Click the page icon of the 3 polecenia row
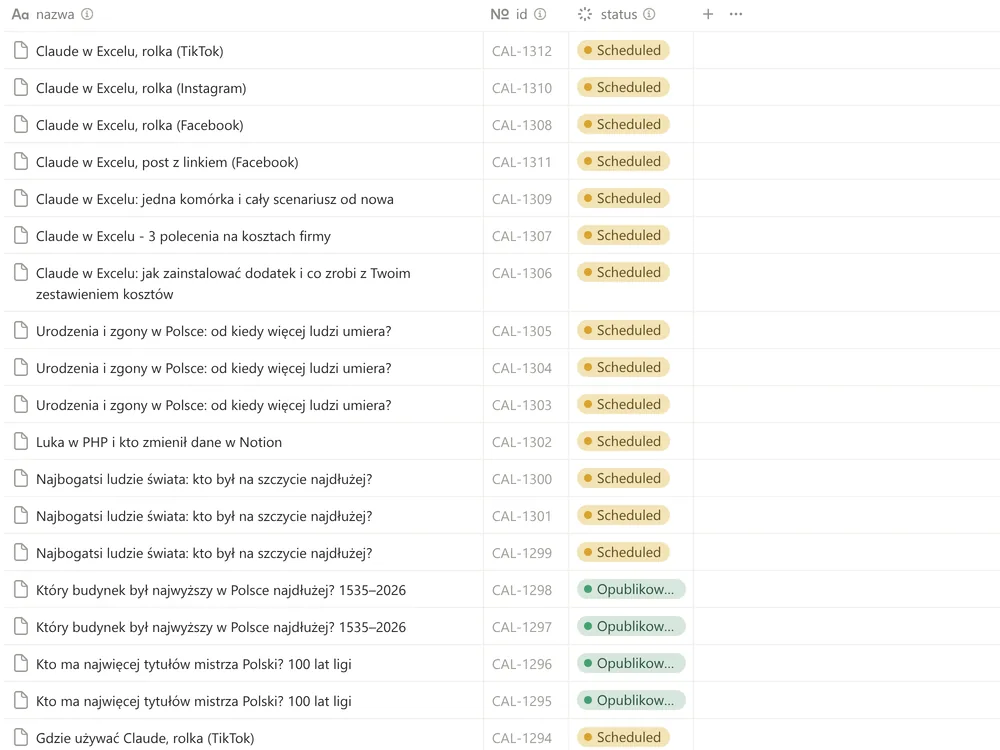Screen dimensions: 1000x750 [21, 235]
